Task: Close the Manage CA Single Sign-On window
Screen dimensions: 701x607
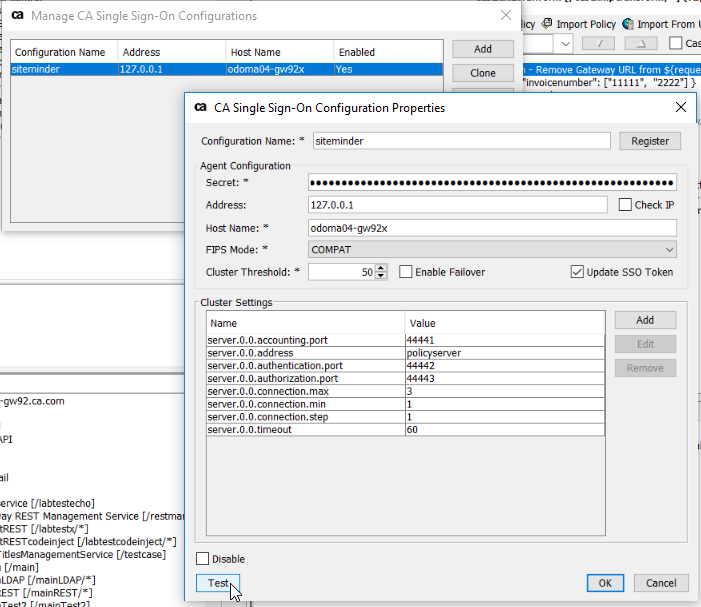Action: click(x=506, y=15)
